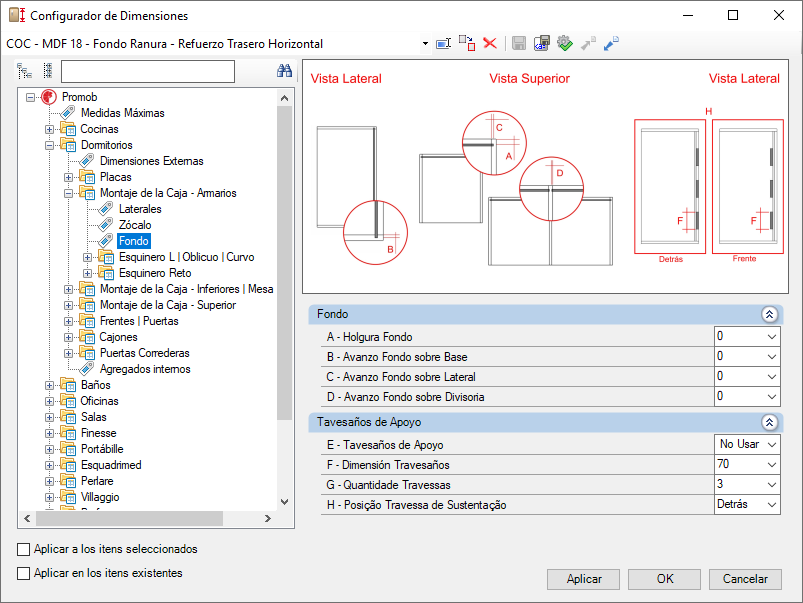Enable Aplicar en los itens existentes checkbox
The height and width of the screenshot is (603, 803).
tap(23, 573)
